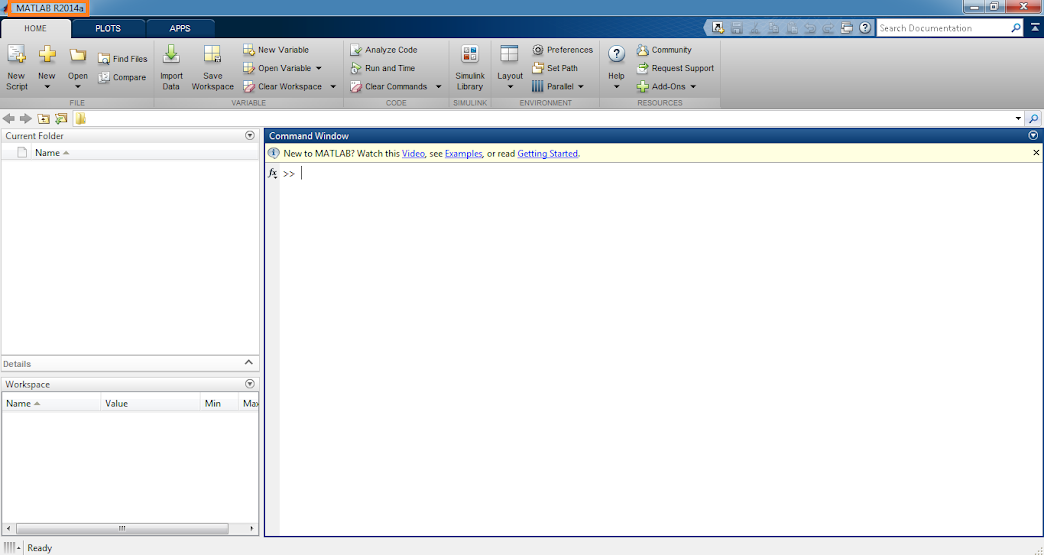Click the Community link
This screenshot has height=555, width=1044.
coord(664,50)
